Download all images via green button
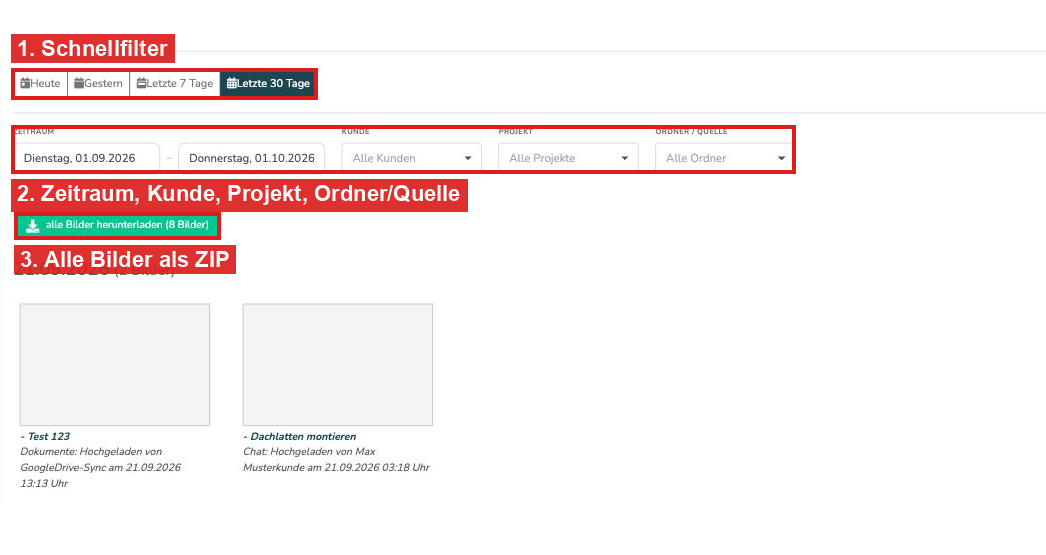Screen dimensions: 1046x555 pyautogui.click(x=117, y=225)
